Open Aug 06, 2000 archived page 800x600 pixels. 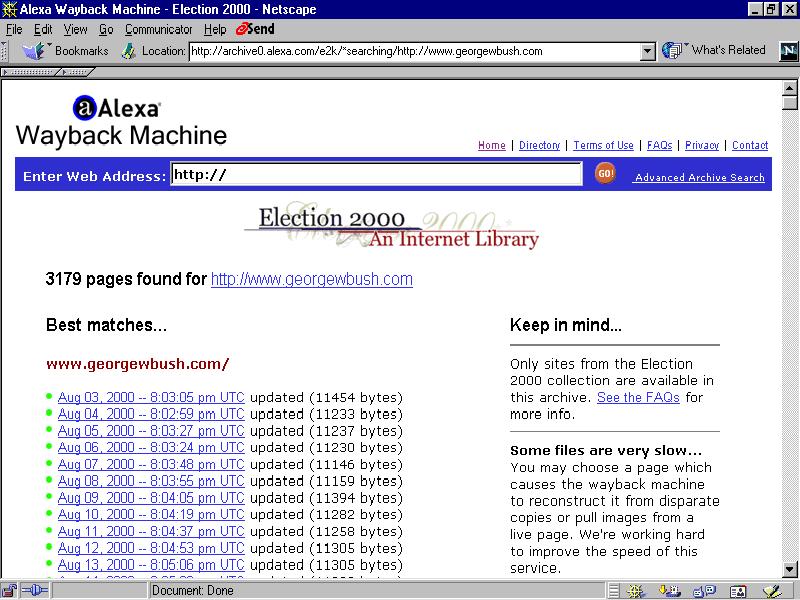click(x=151, y=447)
